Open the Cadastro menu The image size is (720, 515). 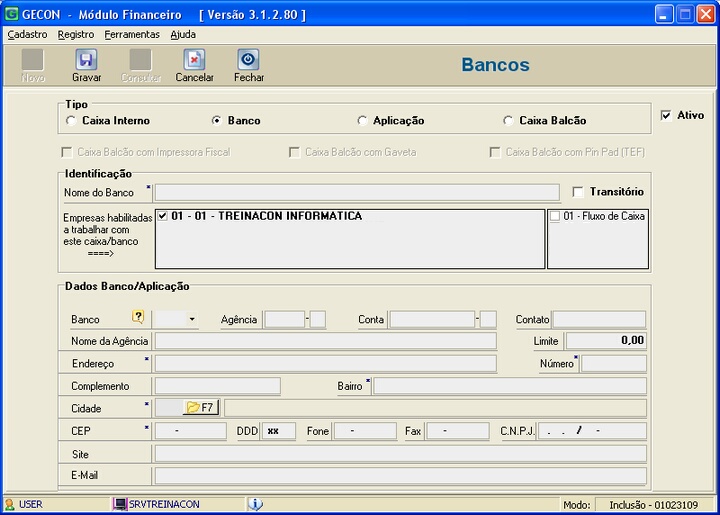point(27,34)
